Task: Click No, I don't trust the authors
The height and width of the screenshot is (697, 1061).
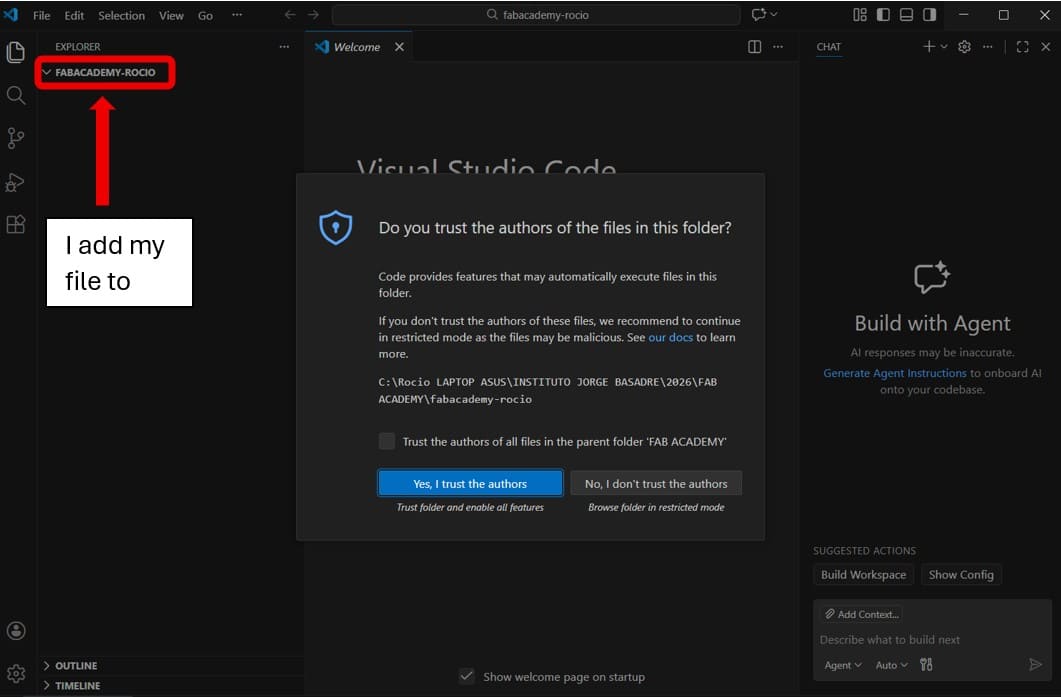Action: click(656, 483)
